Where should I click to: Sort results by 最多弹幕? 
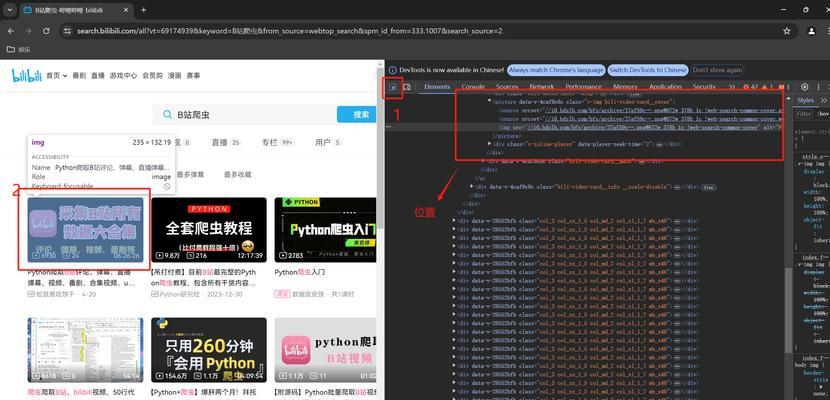190,175
